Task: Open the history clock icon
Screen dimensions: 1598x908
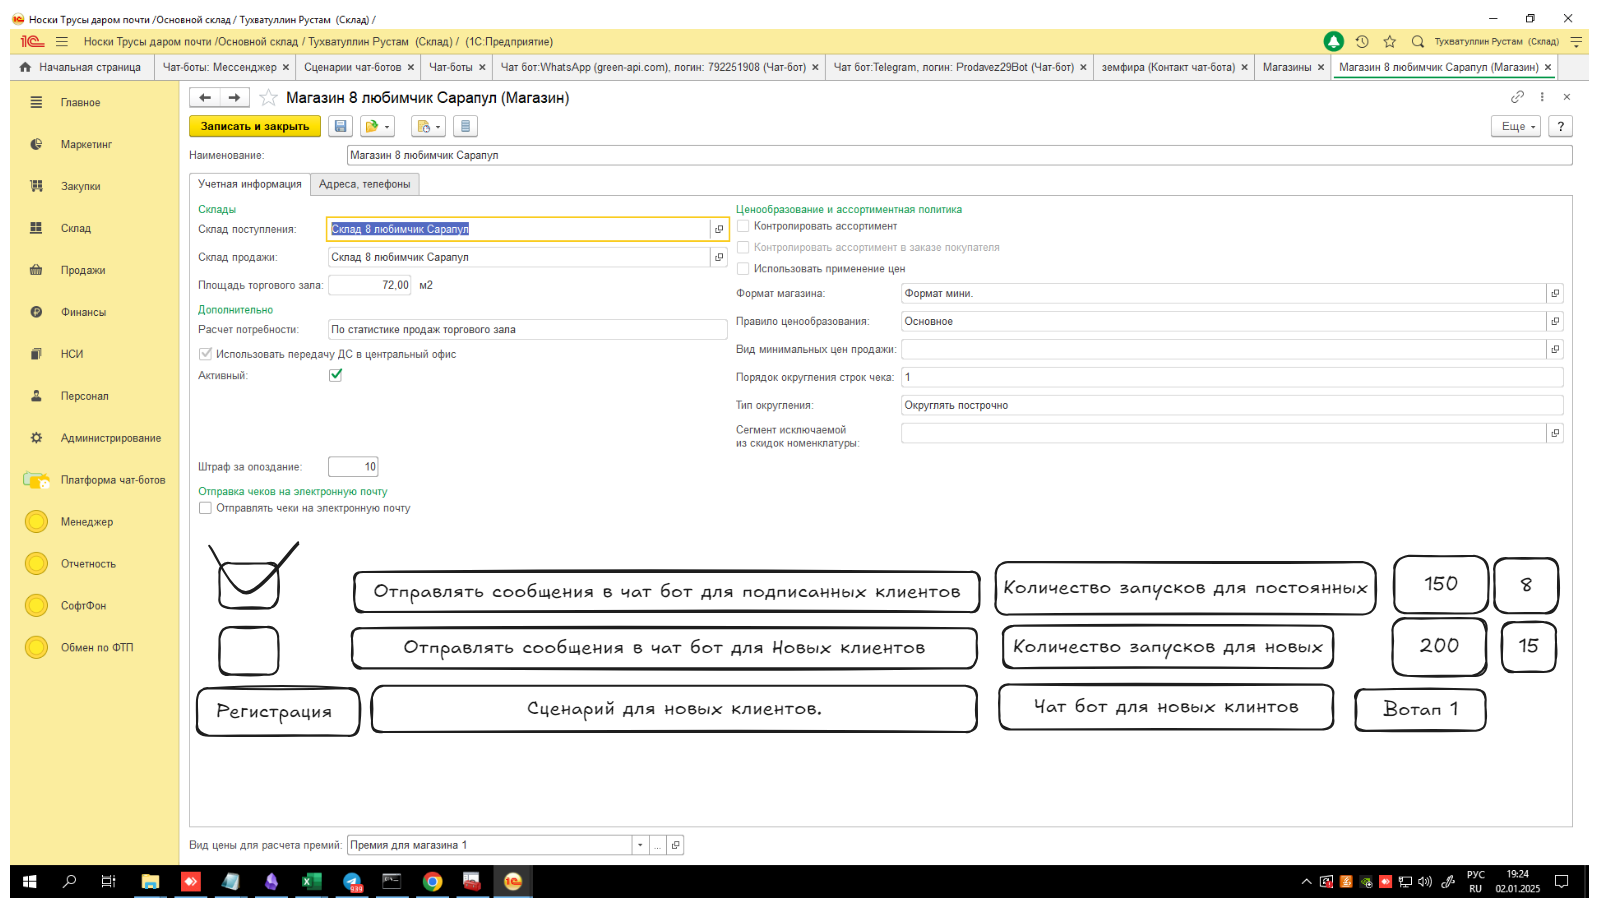Action: (1362, 41)
